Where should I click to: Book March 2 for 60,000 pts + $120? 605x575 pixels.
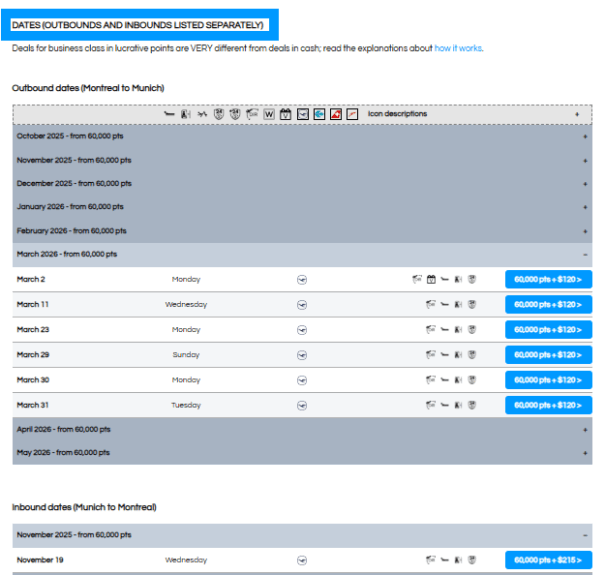548,279
